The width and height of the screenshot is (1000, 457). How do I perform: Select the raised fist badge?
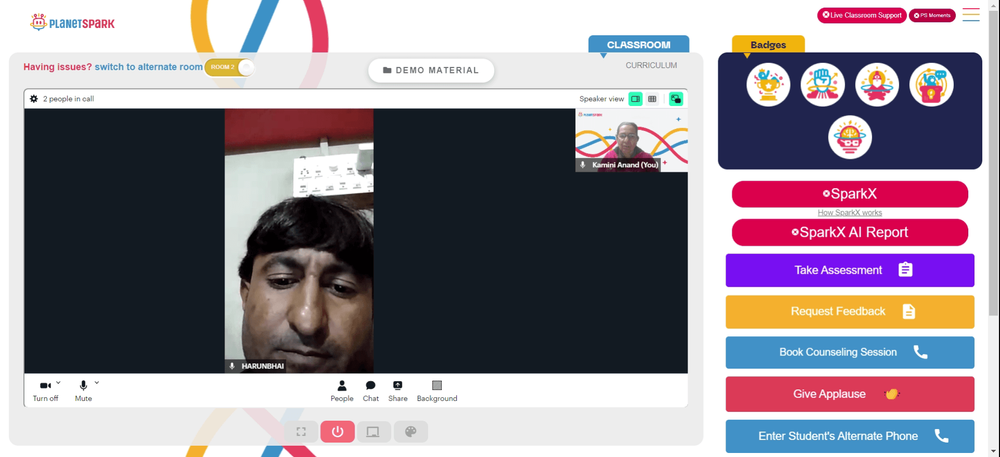[x=823, y=85]
